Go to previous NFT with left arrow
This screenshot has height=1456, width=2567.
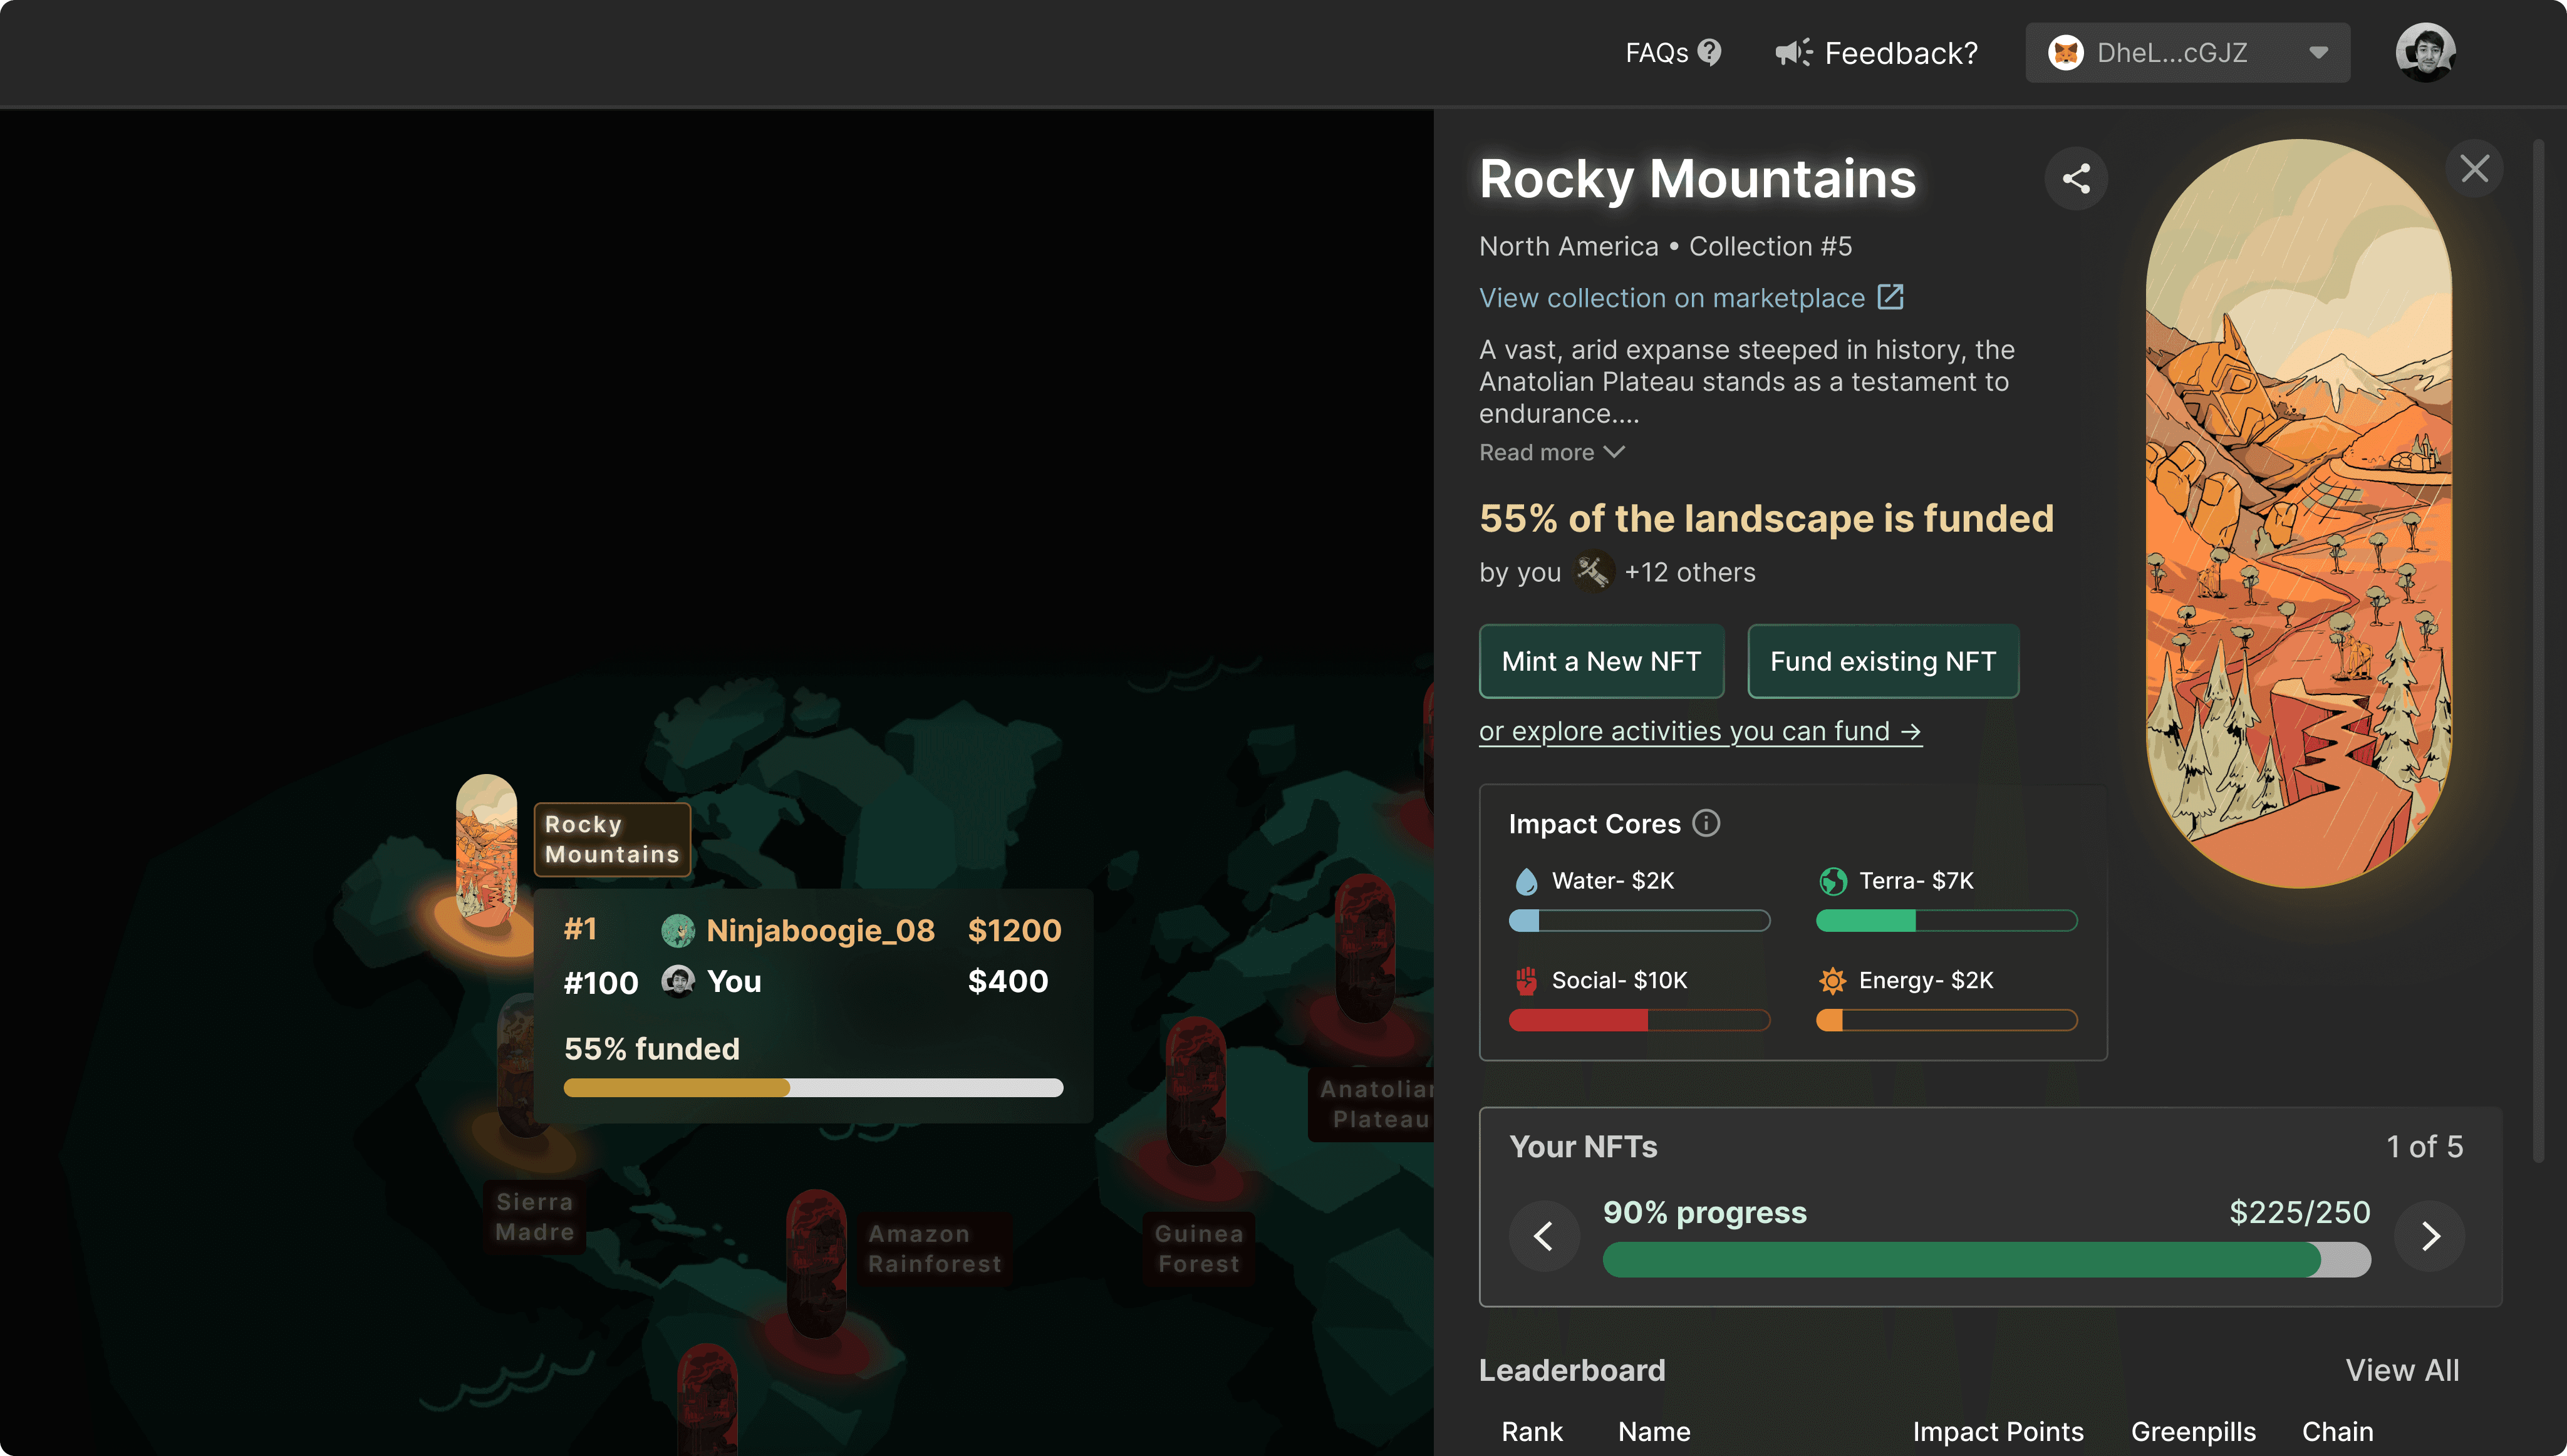(1544, 1236)
